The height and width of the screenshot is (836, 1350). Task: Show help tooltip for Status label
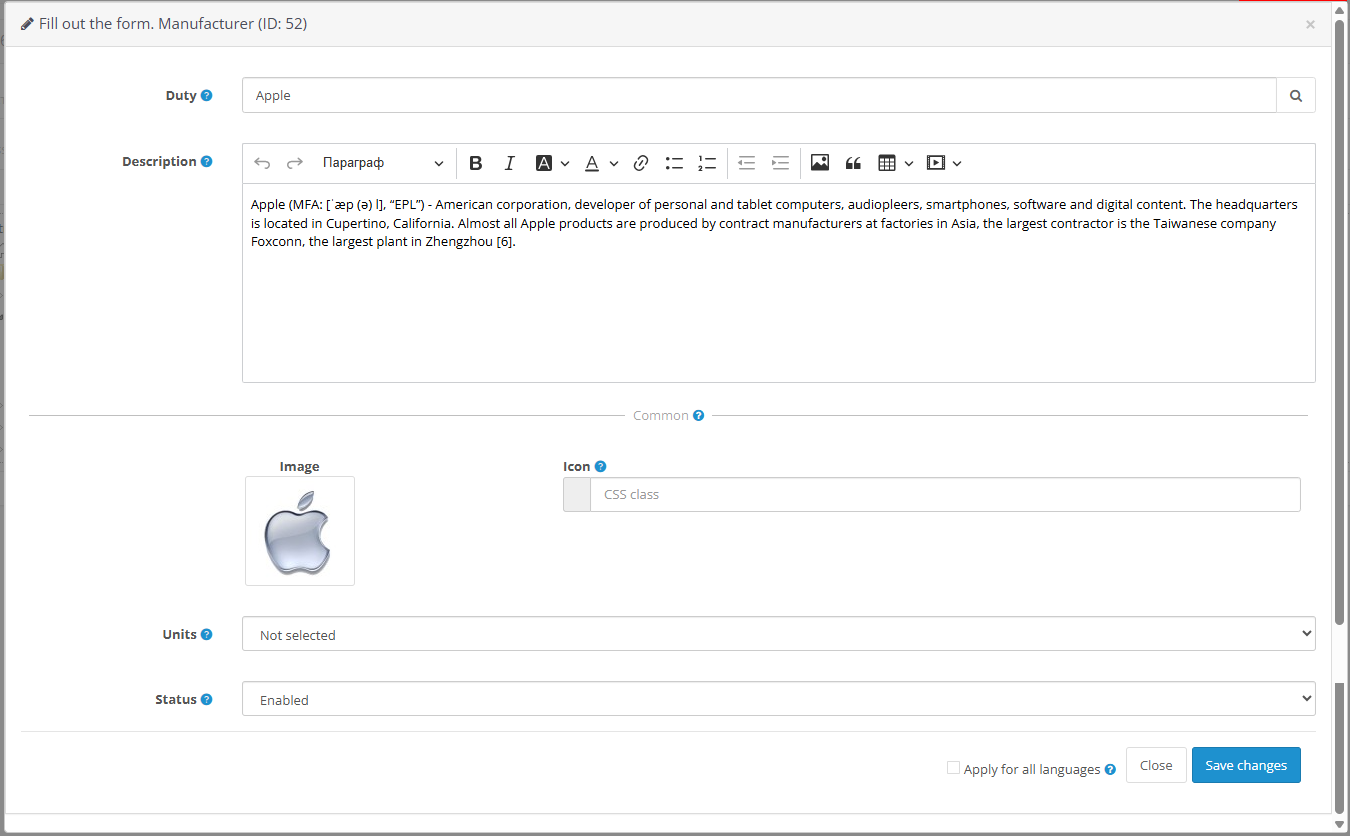pos(207,700)
